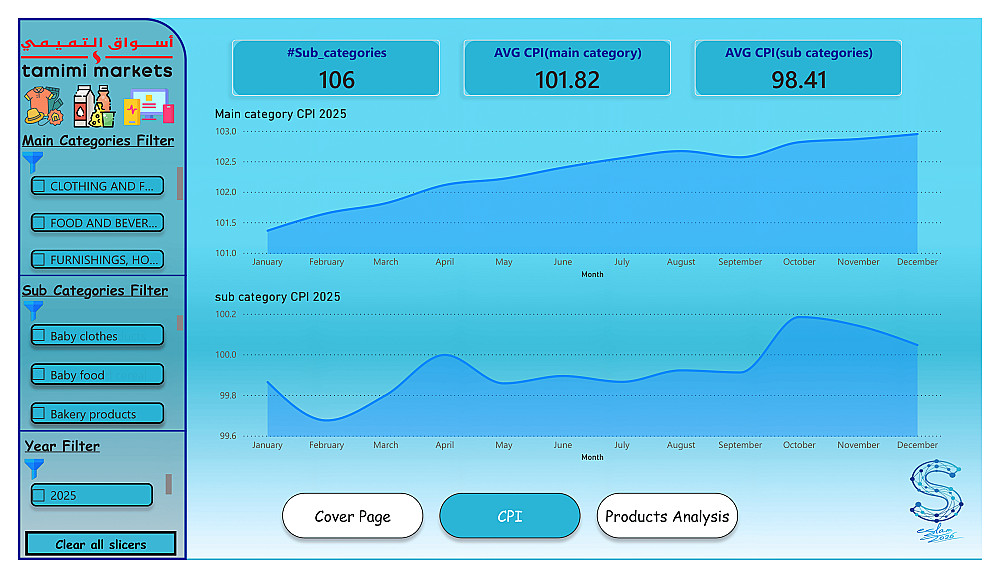Click the 101.82 average CPI value

pos(567,80)
